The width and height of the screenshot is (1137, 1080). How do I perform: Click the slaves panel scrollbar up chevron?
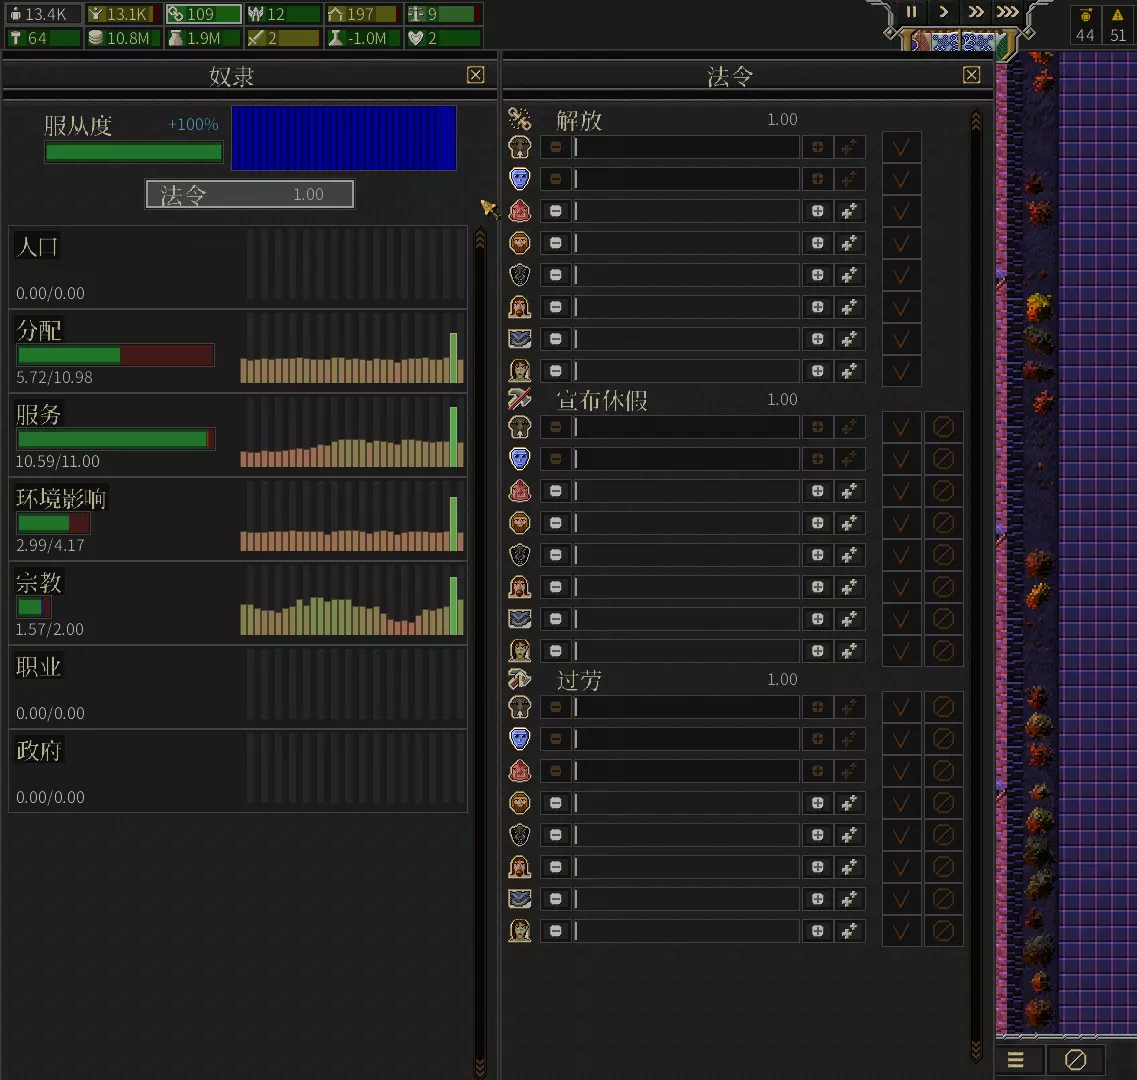[480, 239]
